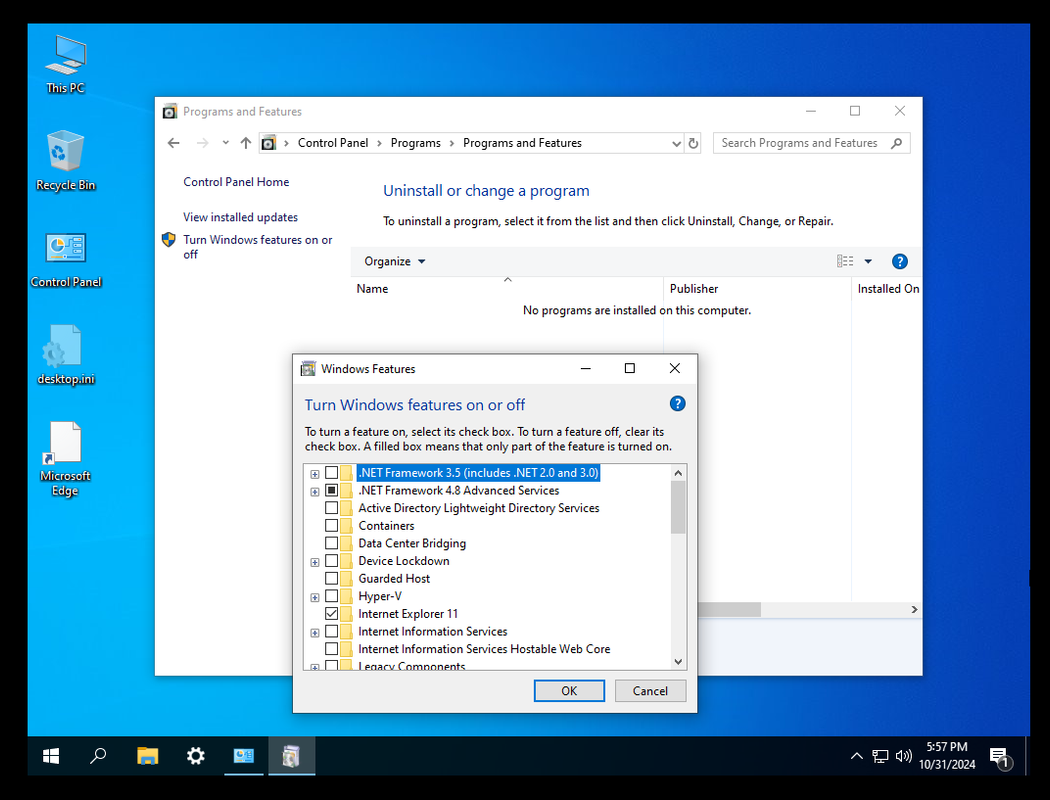
Task: Click Programs and Features breadcrumb segment
Action: point(522,143)
